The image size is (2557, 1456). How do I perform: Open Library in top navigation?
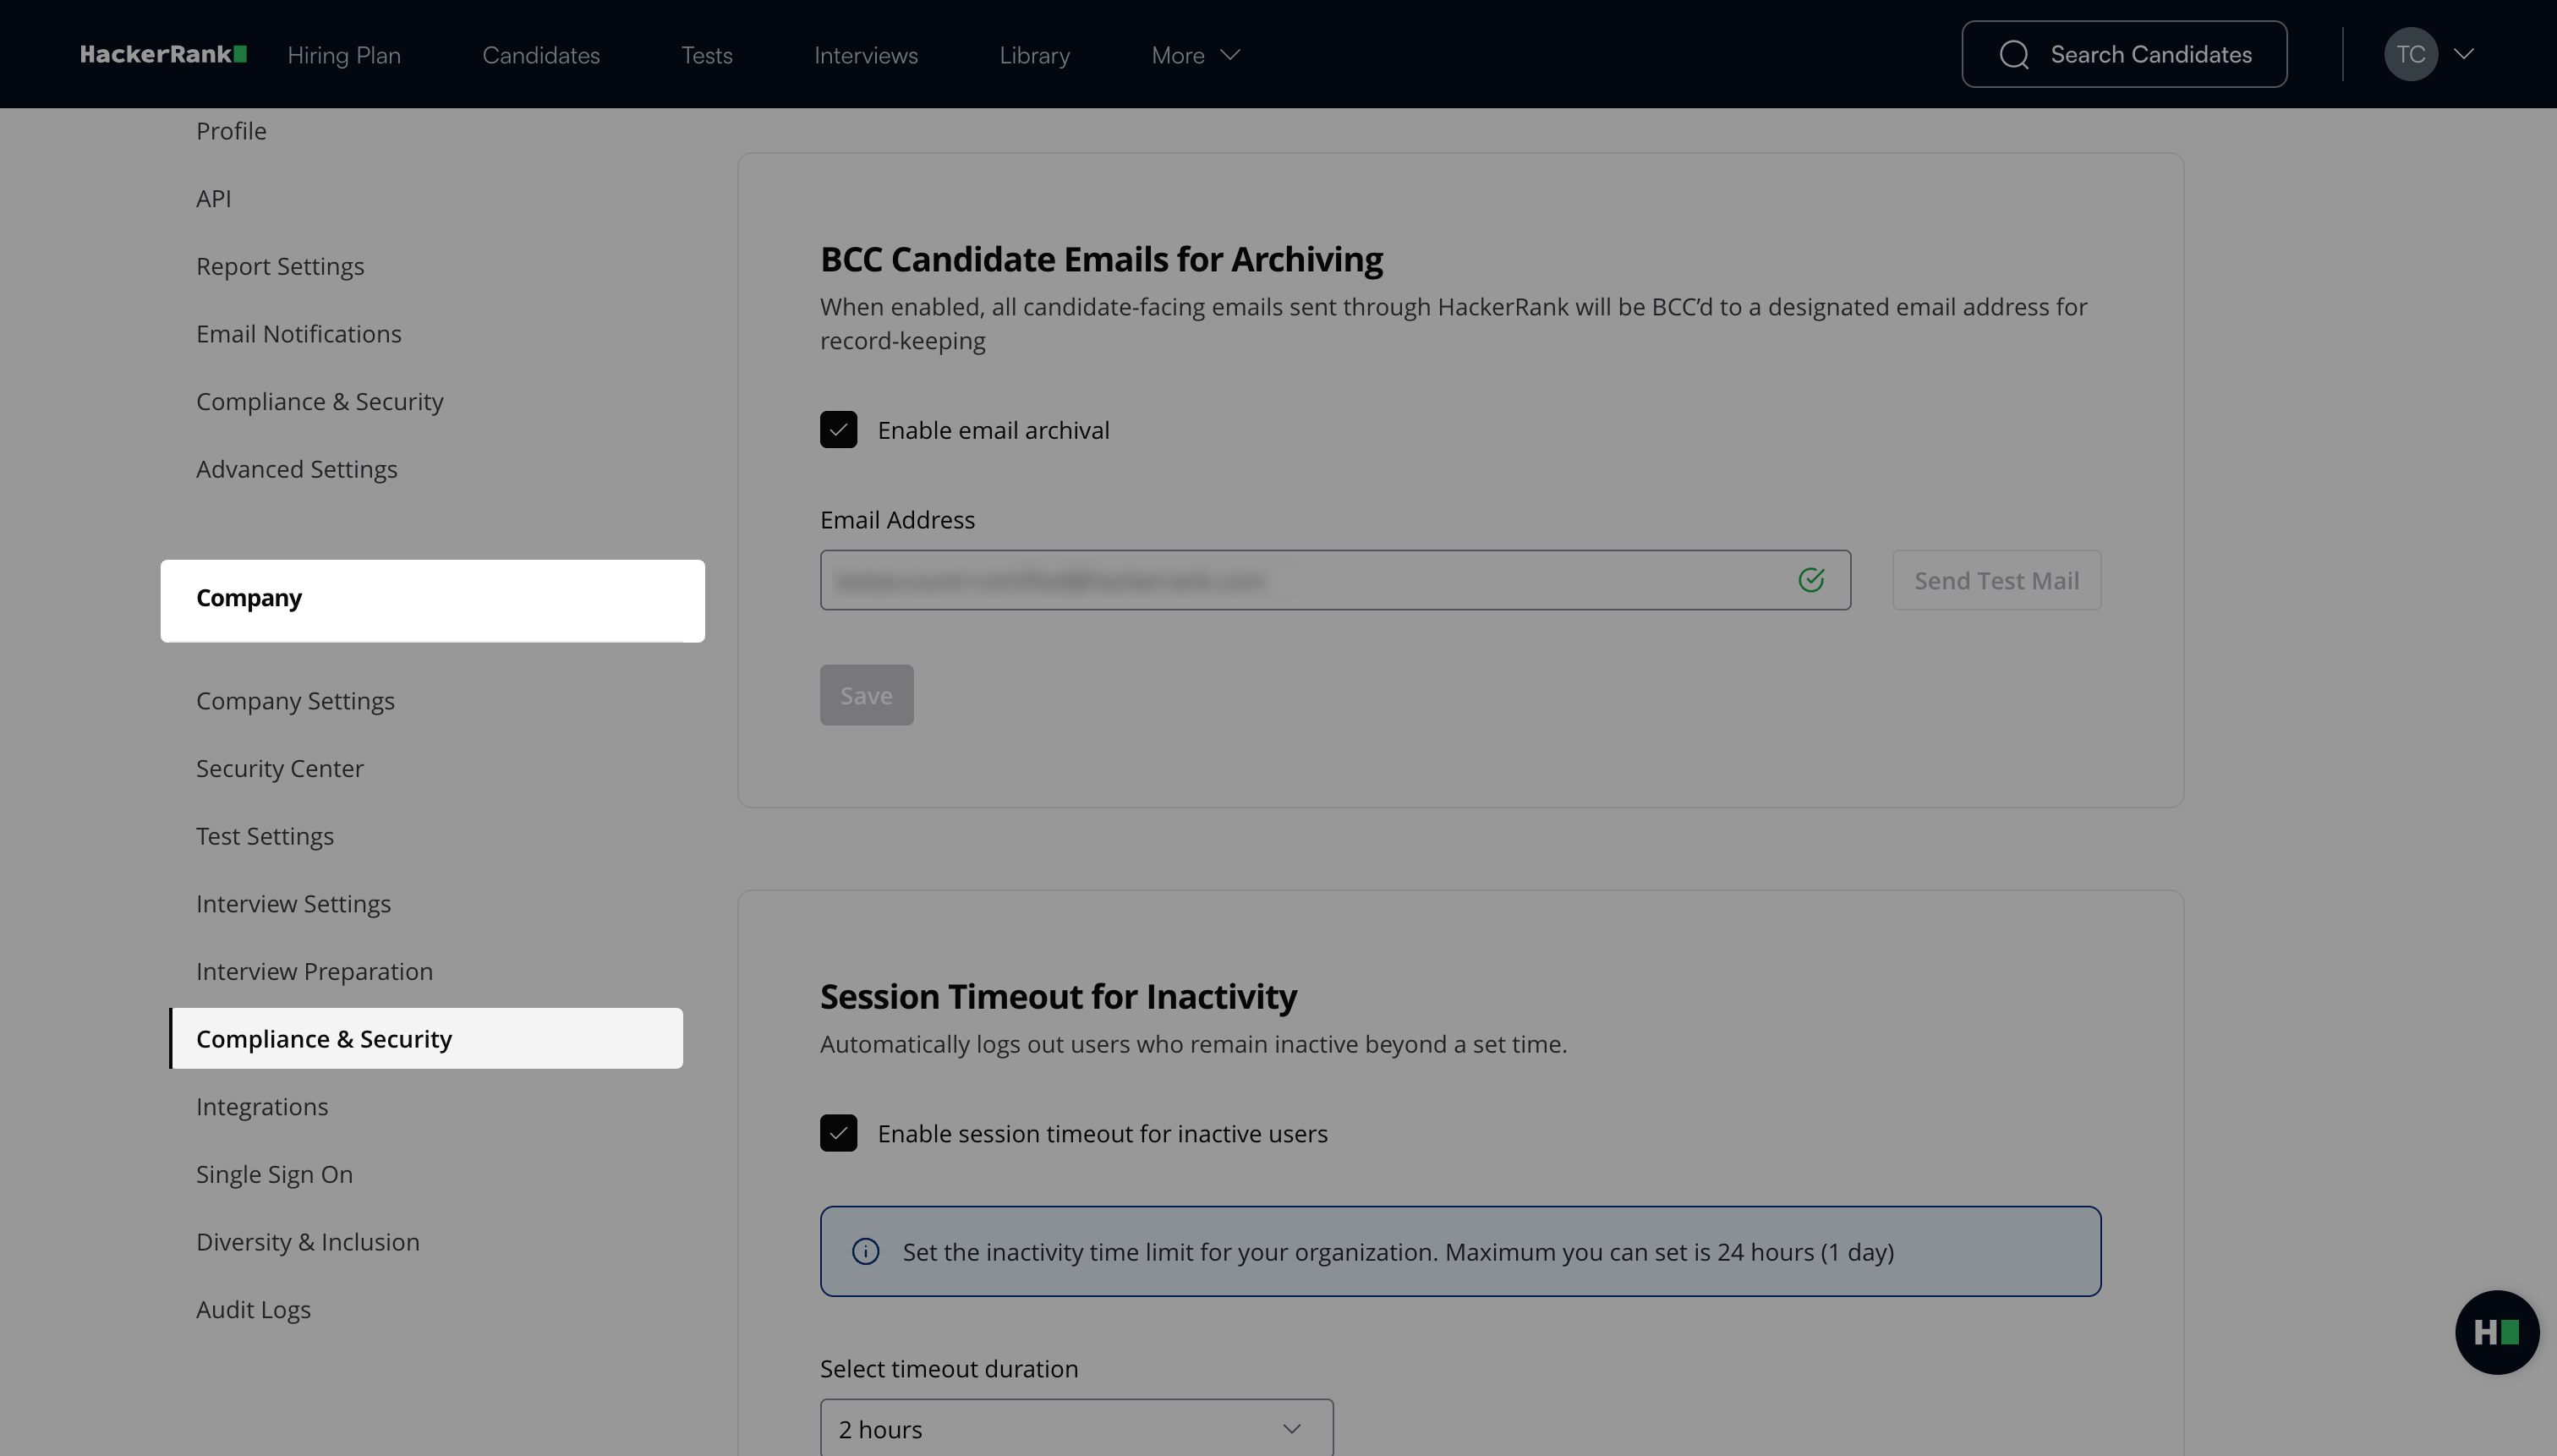(x=1035, y=55)
